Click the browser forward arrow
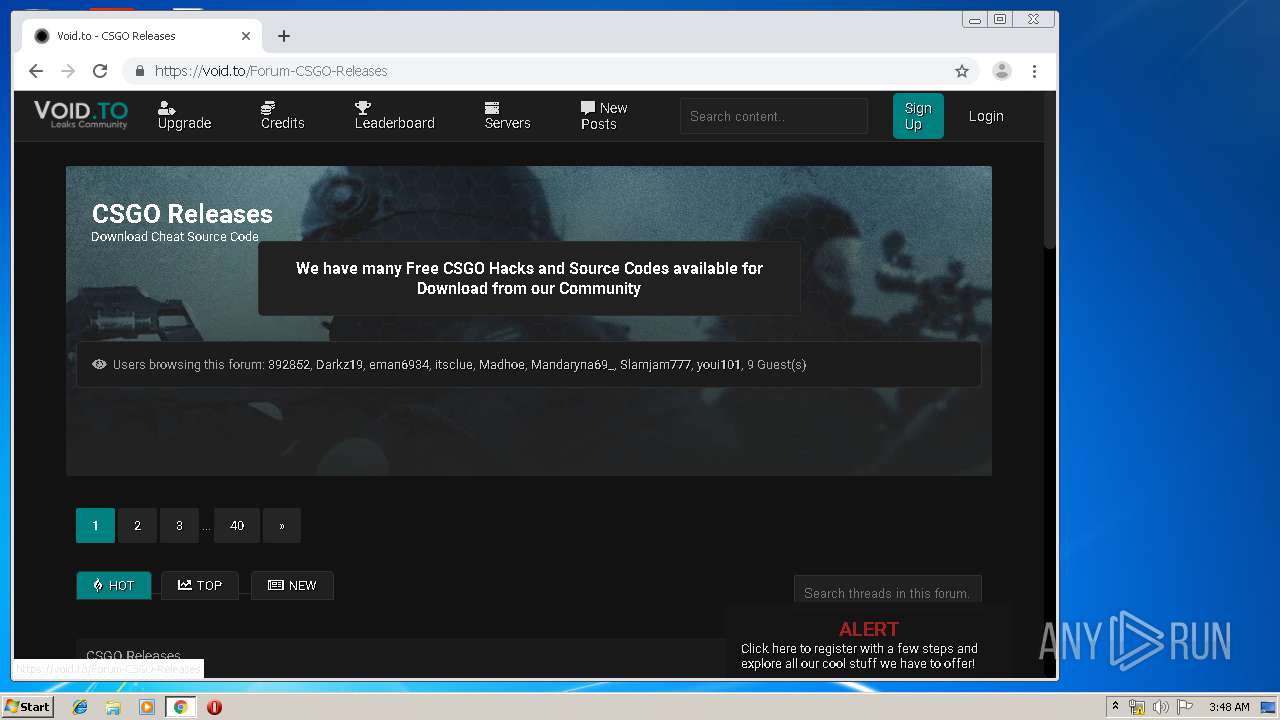This screenshot has width=1280, height=720. [x=68, y=71]
